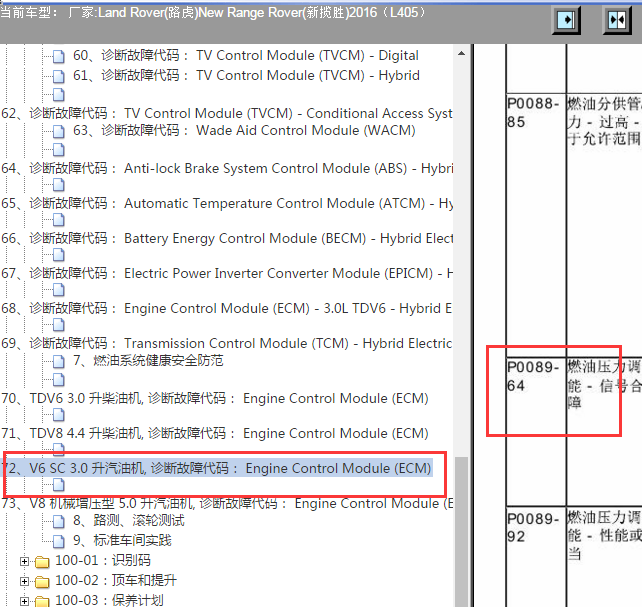Select item 67 Electric Power Inverter Converter Module
Image resolution: width=642 pixels, height=607 pixels.
227,273
